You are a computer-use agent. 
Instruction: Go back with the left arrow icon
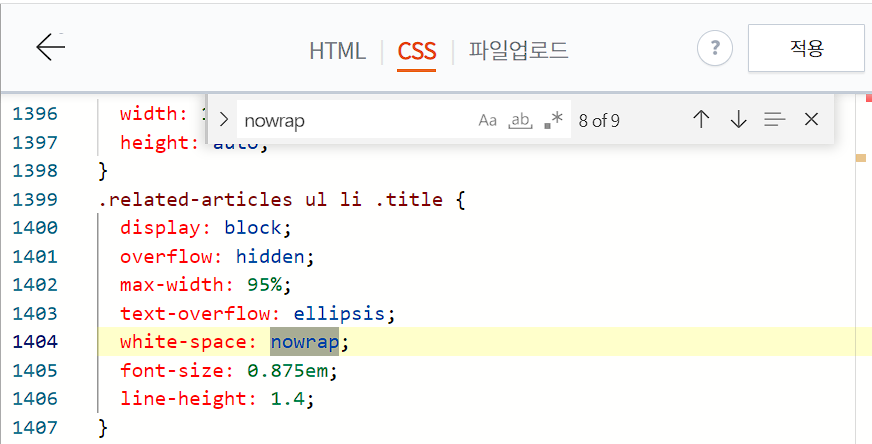point(51,47)
